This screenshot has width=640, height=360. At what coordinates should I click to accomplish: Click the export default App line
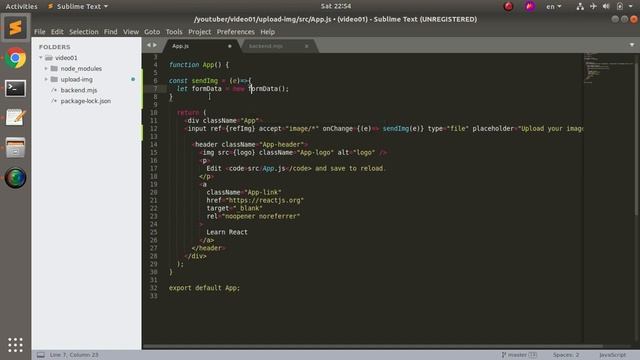(x=204, y=288)
